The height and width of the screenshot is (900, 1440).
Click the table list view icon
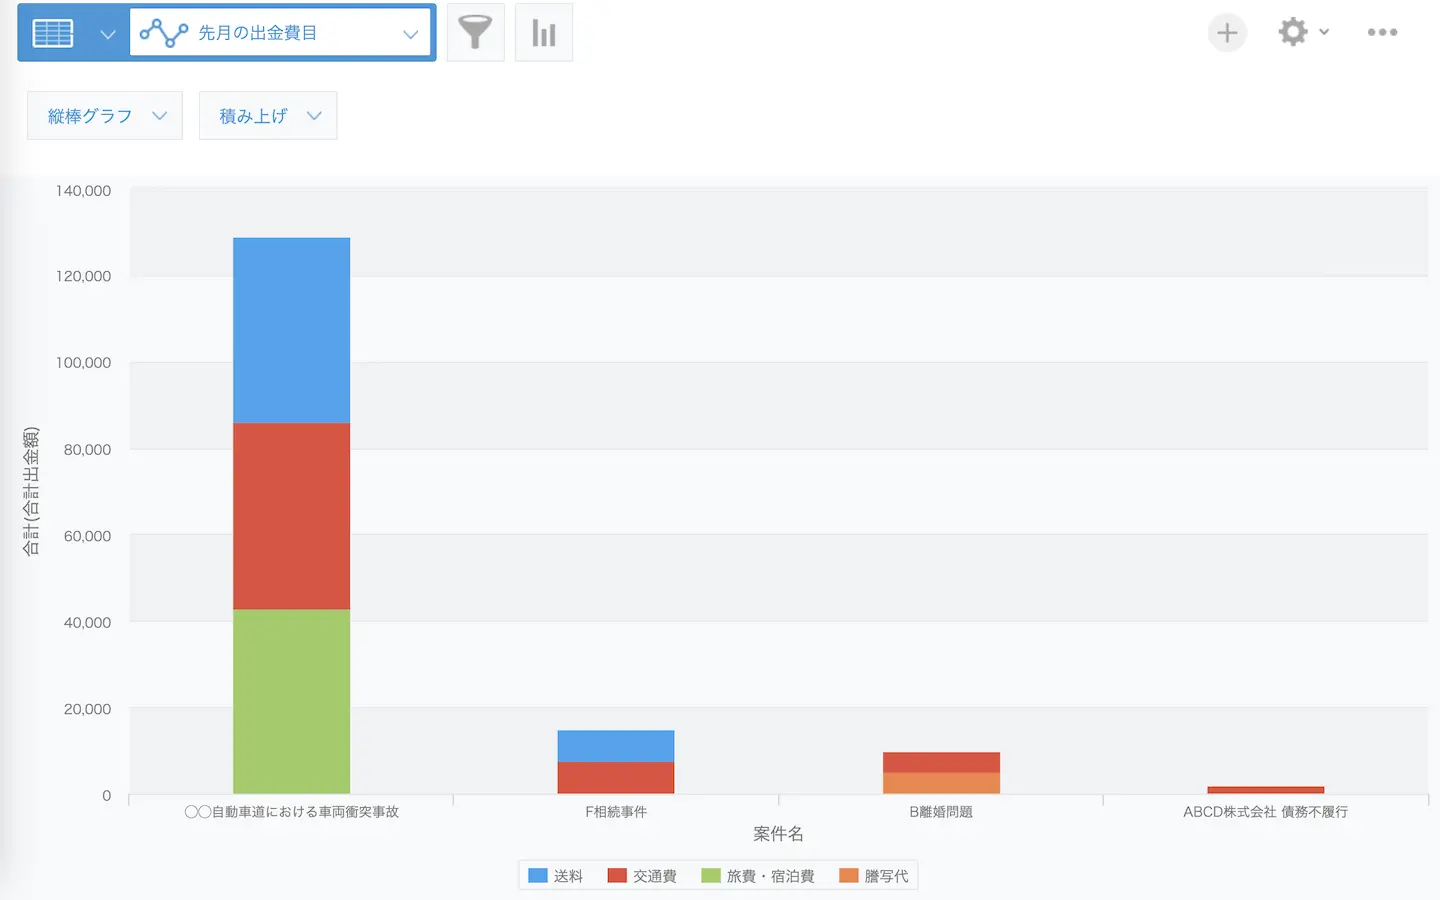(x=53, y=33)
